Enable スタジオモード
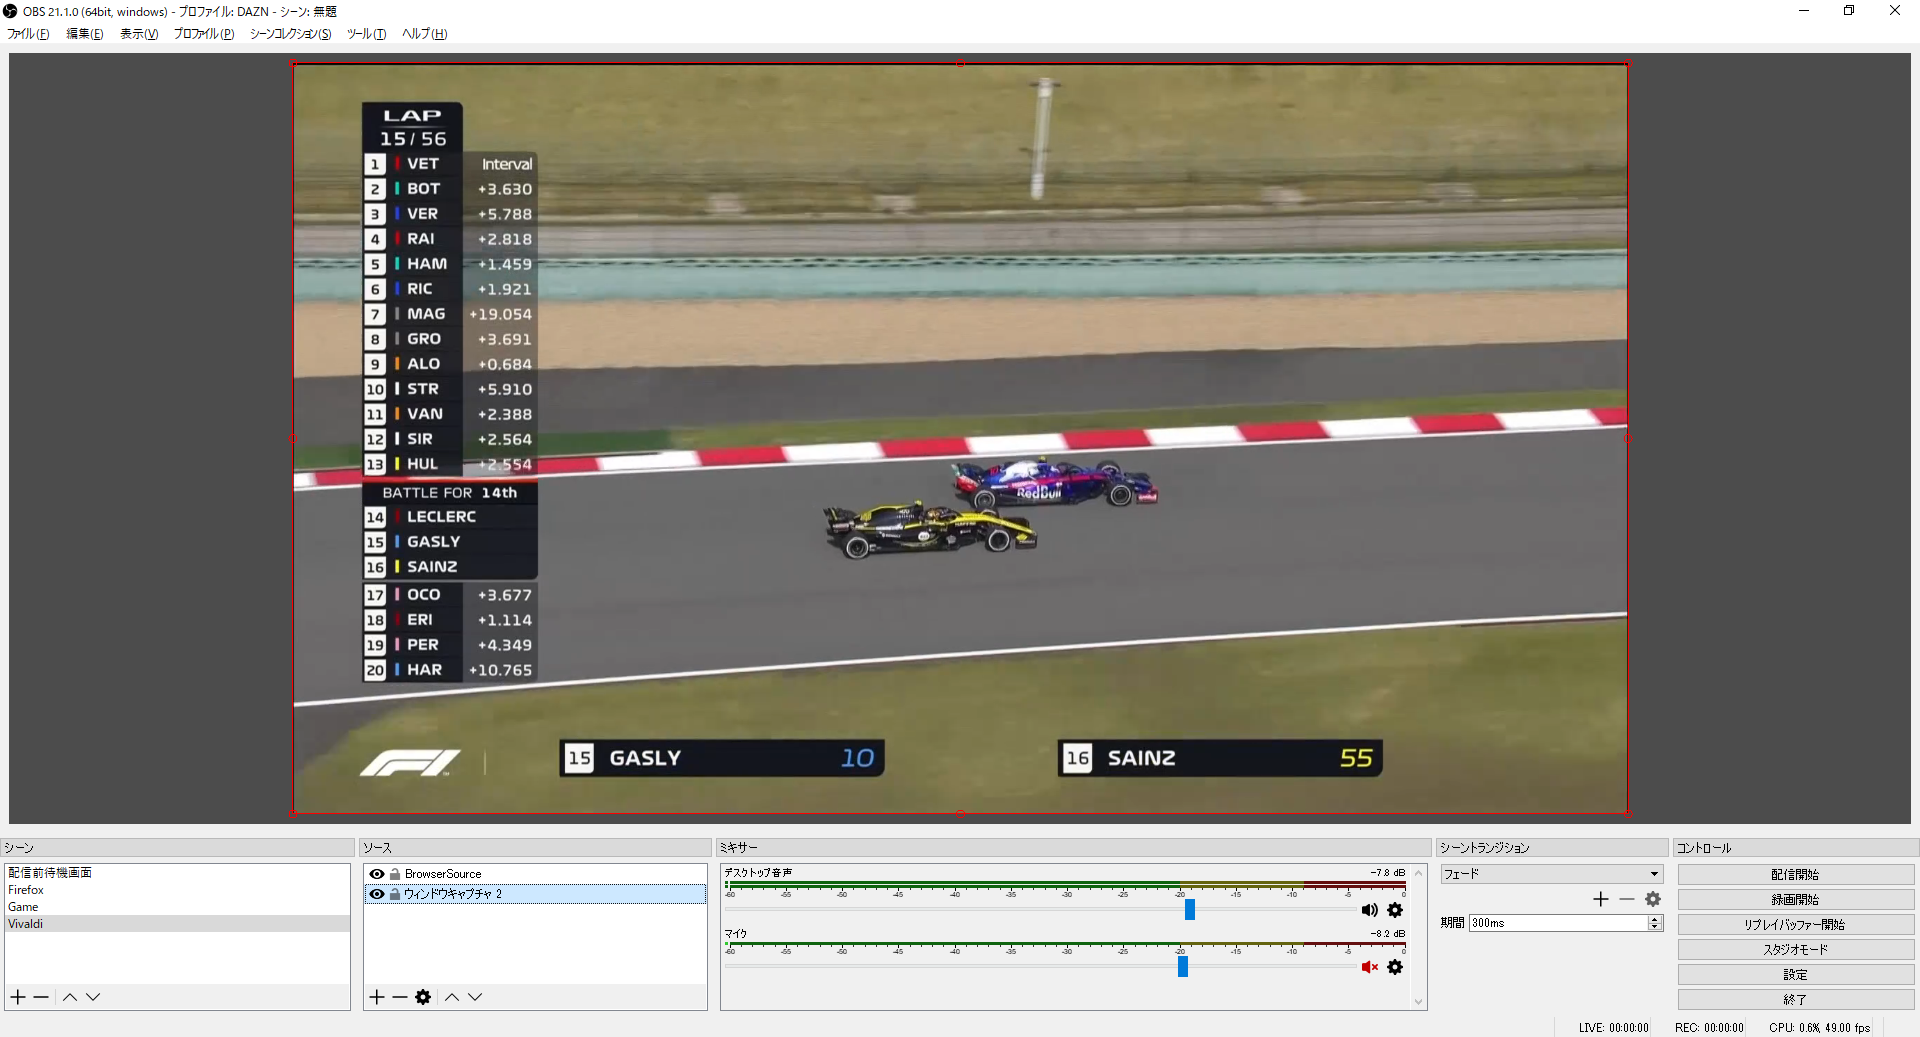The height and width of the screenshot is (1037, 1920). click(1795, 950)
